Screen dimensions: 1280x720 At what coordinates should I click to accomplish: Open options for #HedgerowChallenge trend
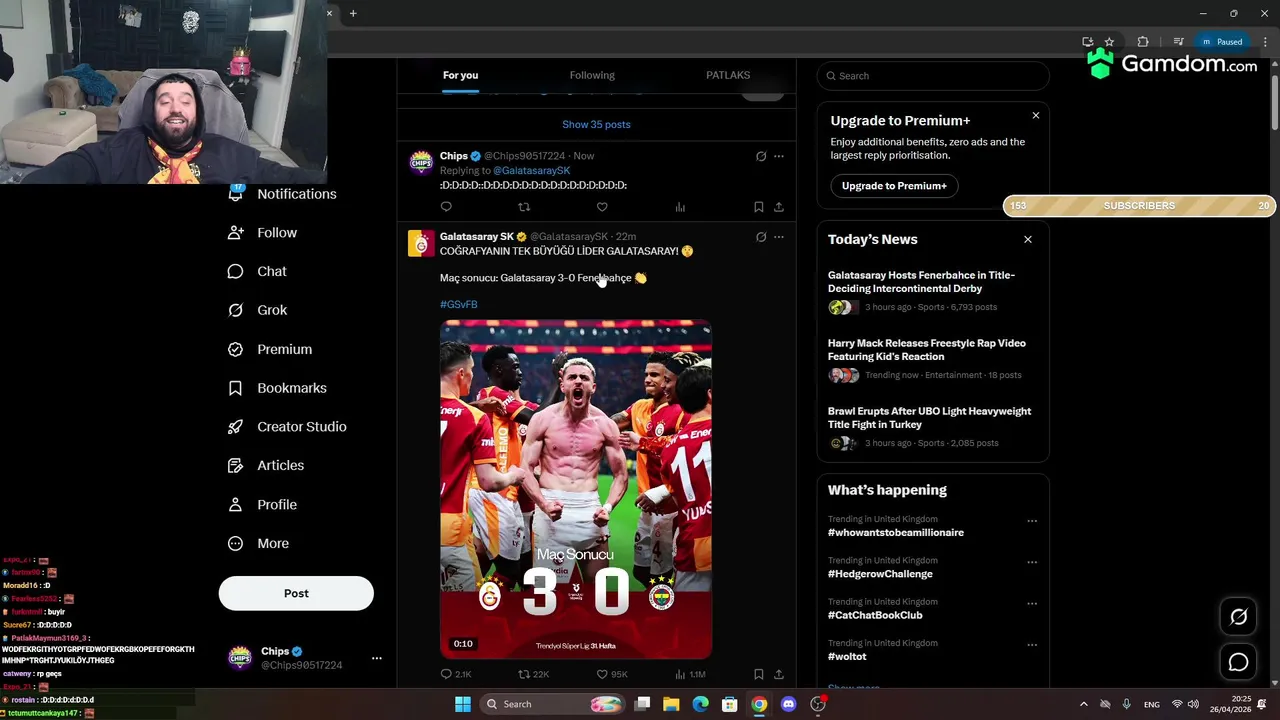(x=1032, y=562)
